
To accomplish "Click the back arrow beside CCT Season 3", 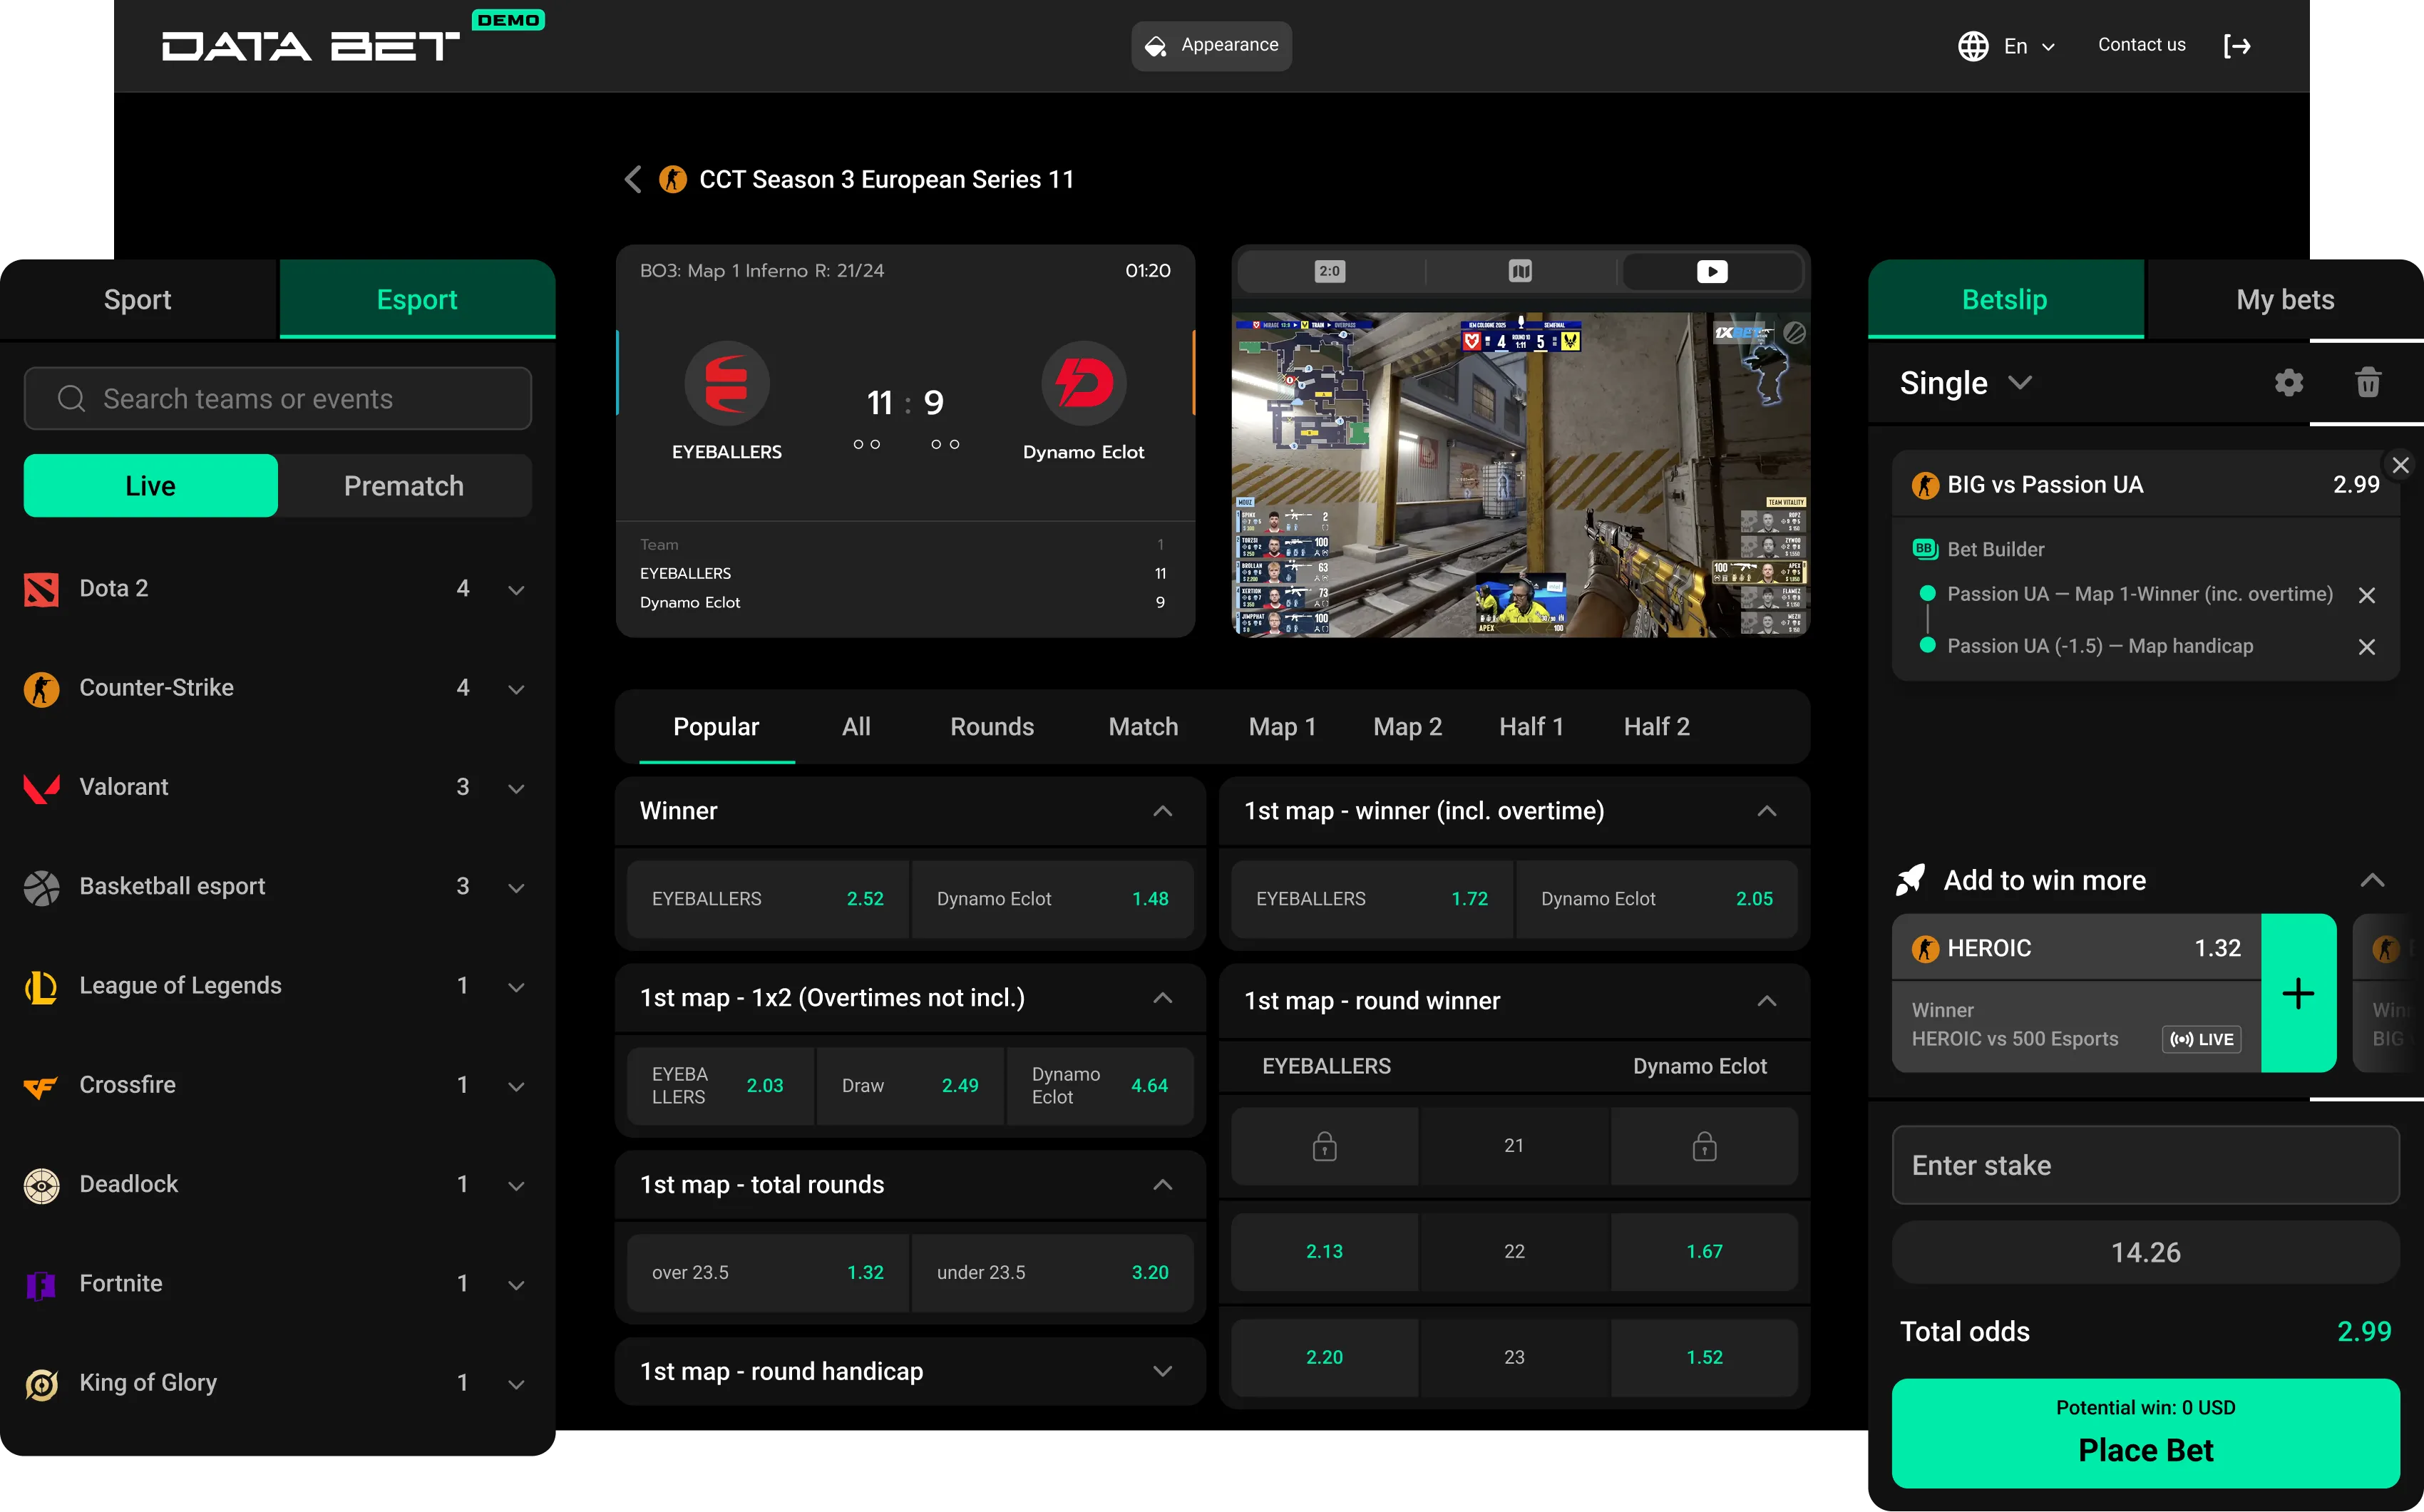I will pos(633,180).
